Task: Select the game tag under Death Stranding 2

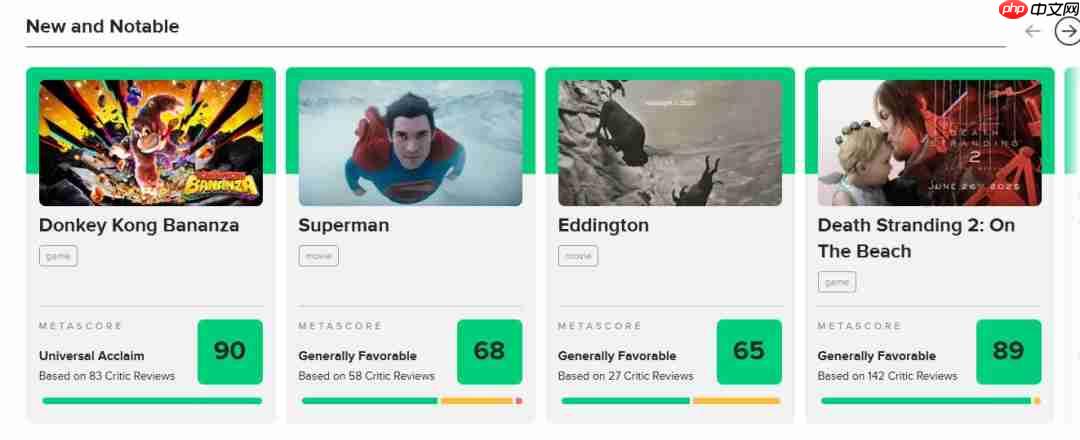Action: (x=837, y=282)
